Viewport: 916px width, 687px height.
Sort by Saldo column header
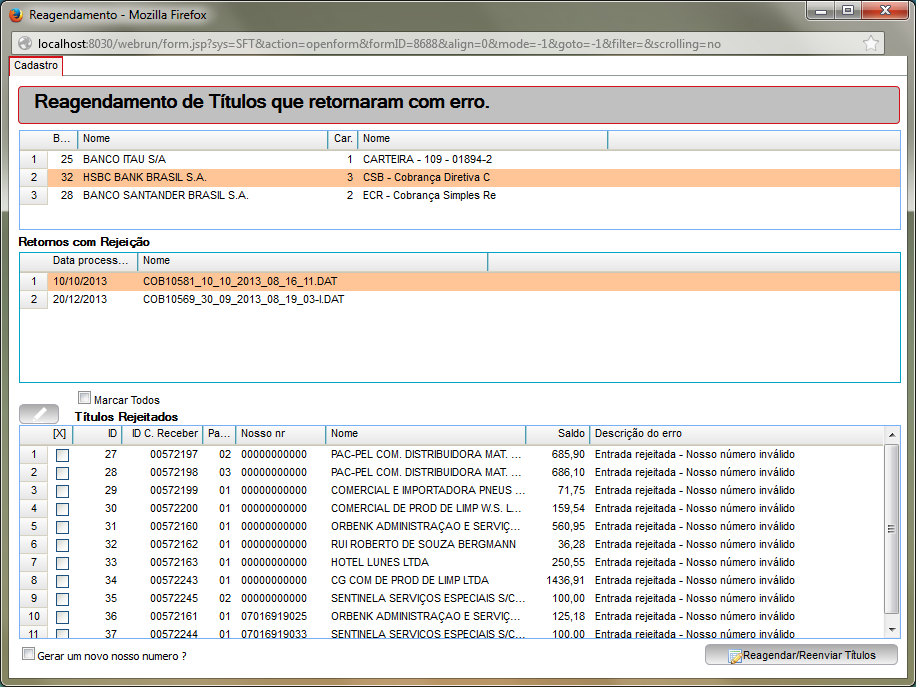[x=557, y=434]
